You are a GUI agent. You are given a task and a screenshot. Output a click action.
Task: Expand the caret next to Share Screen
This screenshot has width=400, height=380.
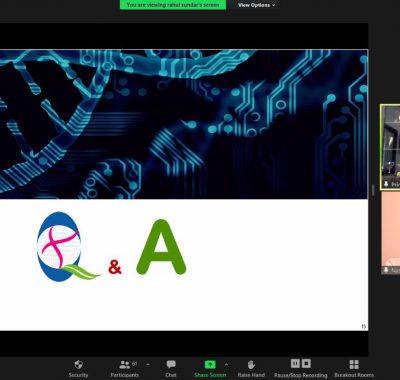point(226,365)
